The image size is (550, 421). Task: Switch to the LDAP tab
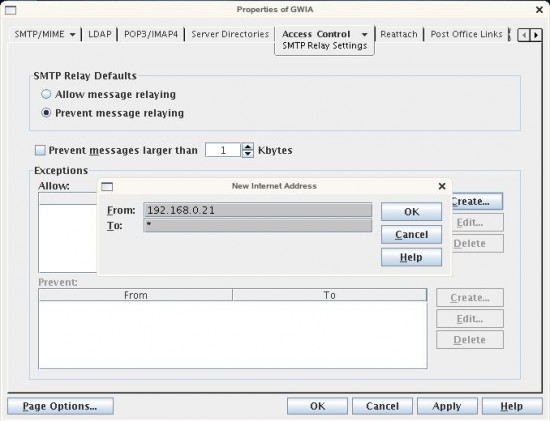(x=100, y=34)
